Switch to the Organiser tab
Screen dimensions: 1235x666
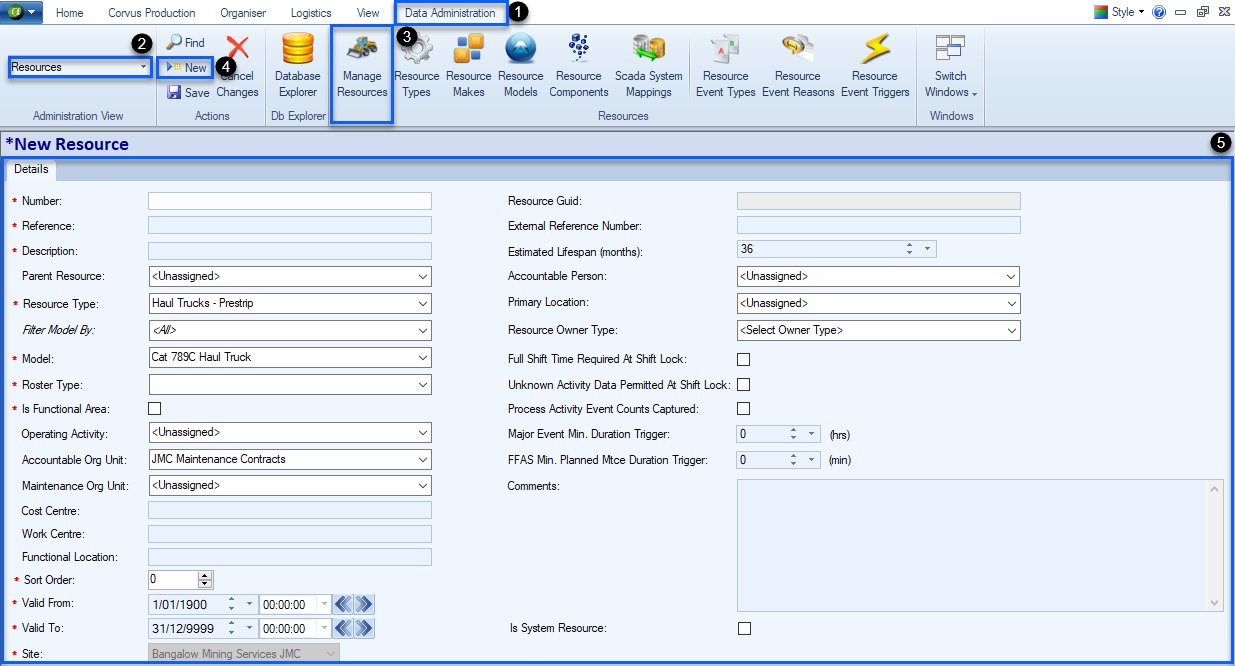pos(244,13)
